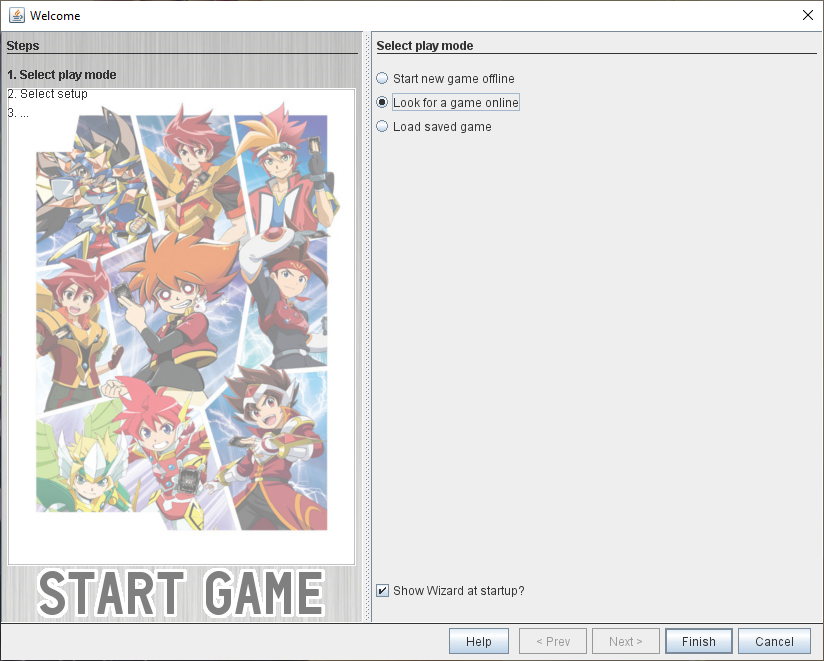This screenshot has height=661, width=824.
Task: Click the START GAME banner text
Action: coord(181,593)
